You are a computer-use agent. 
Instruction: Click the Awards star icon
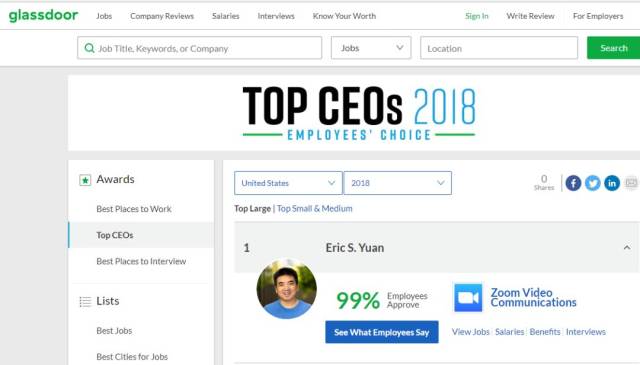[x=85, y=180]
